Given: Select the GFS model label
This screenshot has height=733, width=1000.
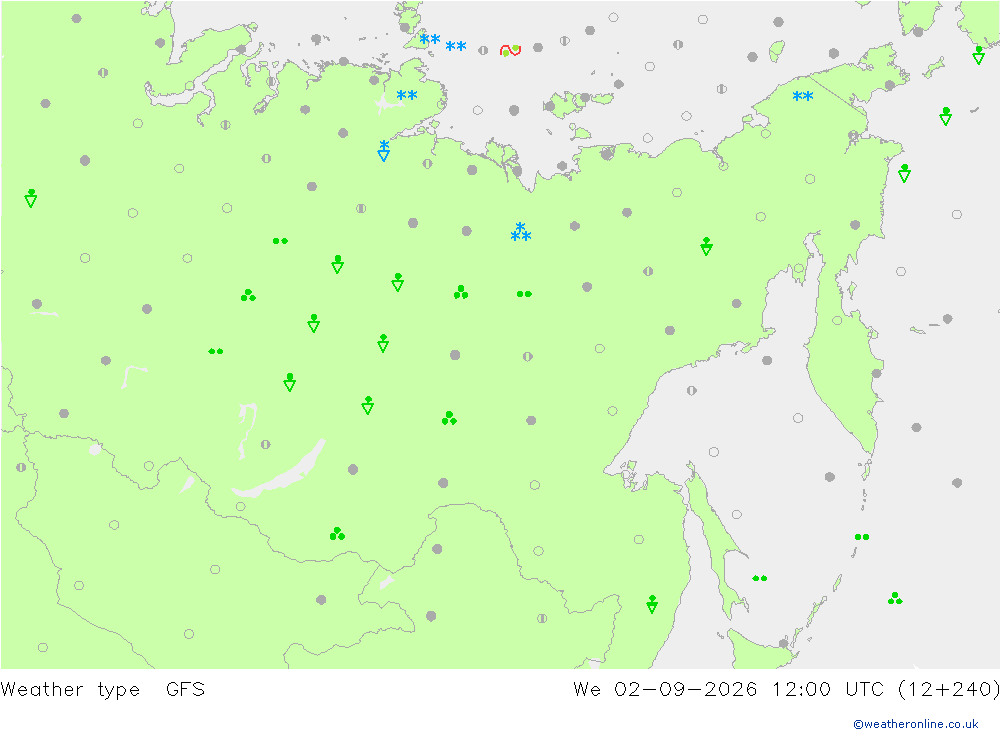Looking at the screenshot, I should tap(185, 690).
